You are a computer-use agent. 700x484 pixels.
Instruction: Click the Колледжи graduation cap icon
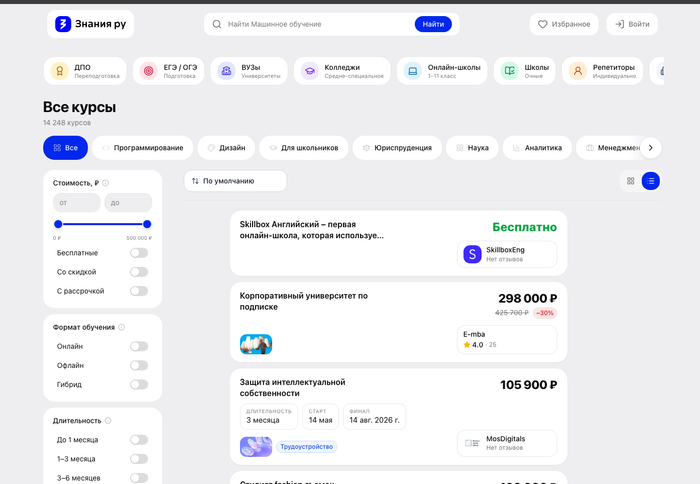[x=309, y=71]
